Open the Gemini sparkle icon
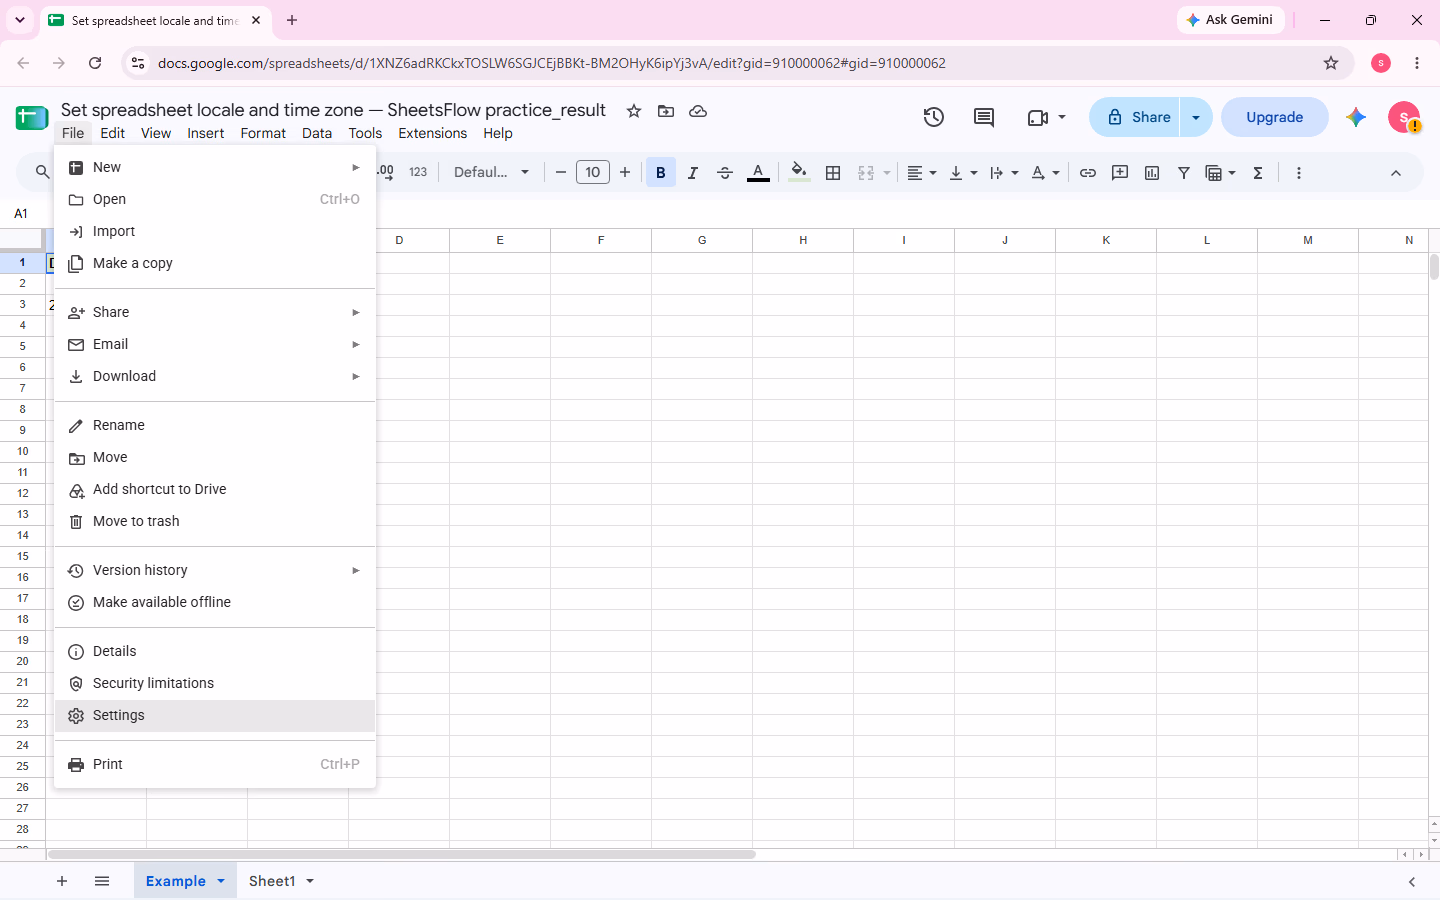 click(x=1356, y=117)
